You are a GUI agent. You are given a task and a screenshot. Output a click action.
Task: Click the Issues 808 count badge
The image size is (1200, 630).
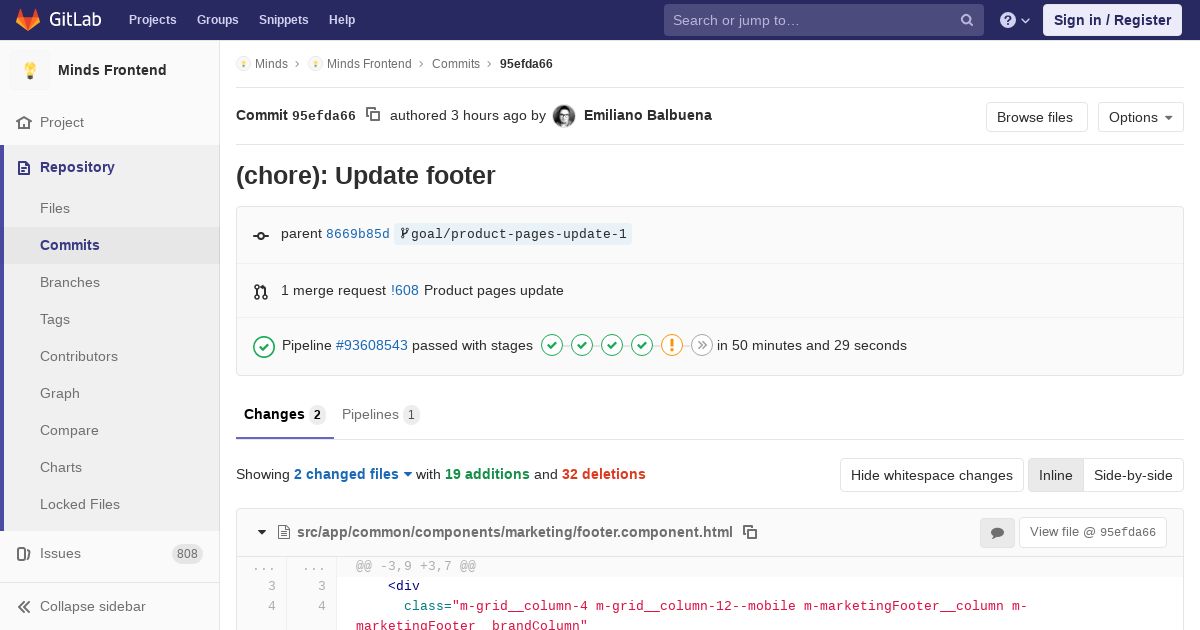pyautogui.click(x=187, y=554)
